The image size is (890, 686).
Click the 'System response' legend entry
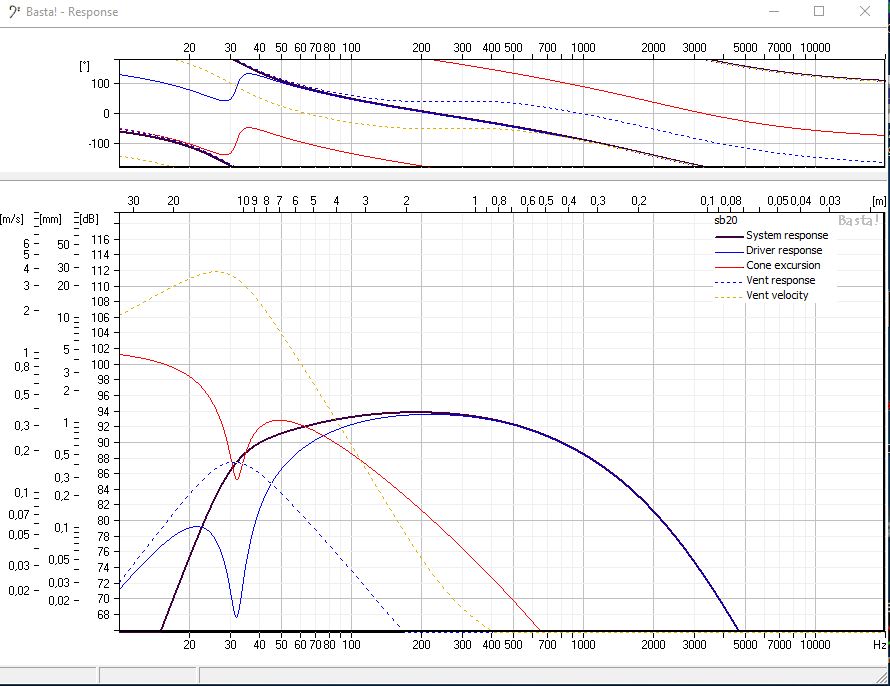(x=787, y=235)
